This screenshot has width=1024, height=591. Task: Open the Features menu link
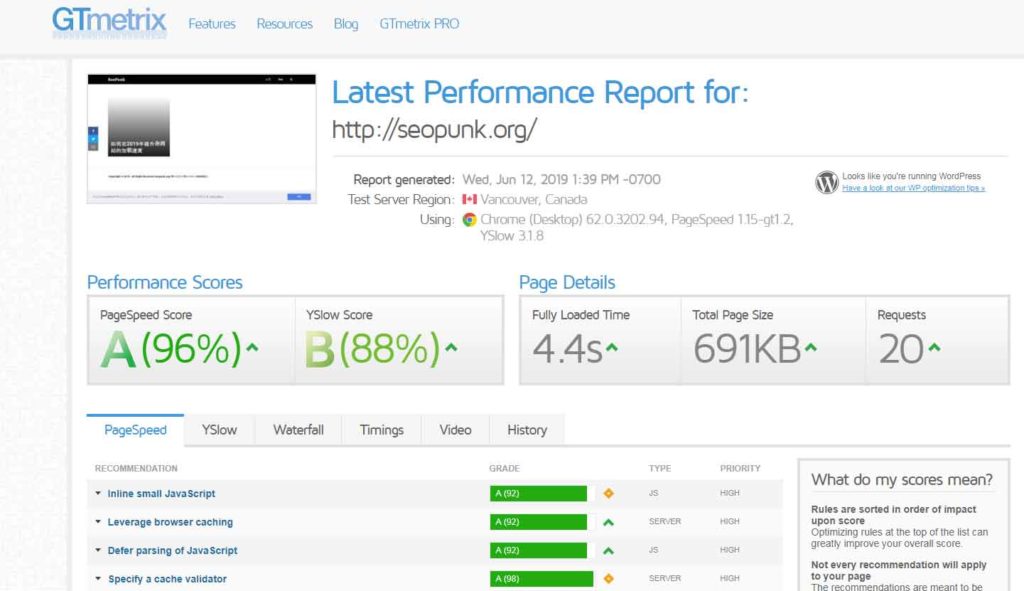click(x=212, y=23)
